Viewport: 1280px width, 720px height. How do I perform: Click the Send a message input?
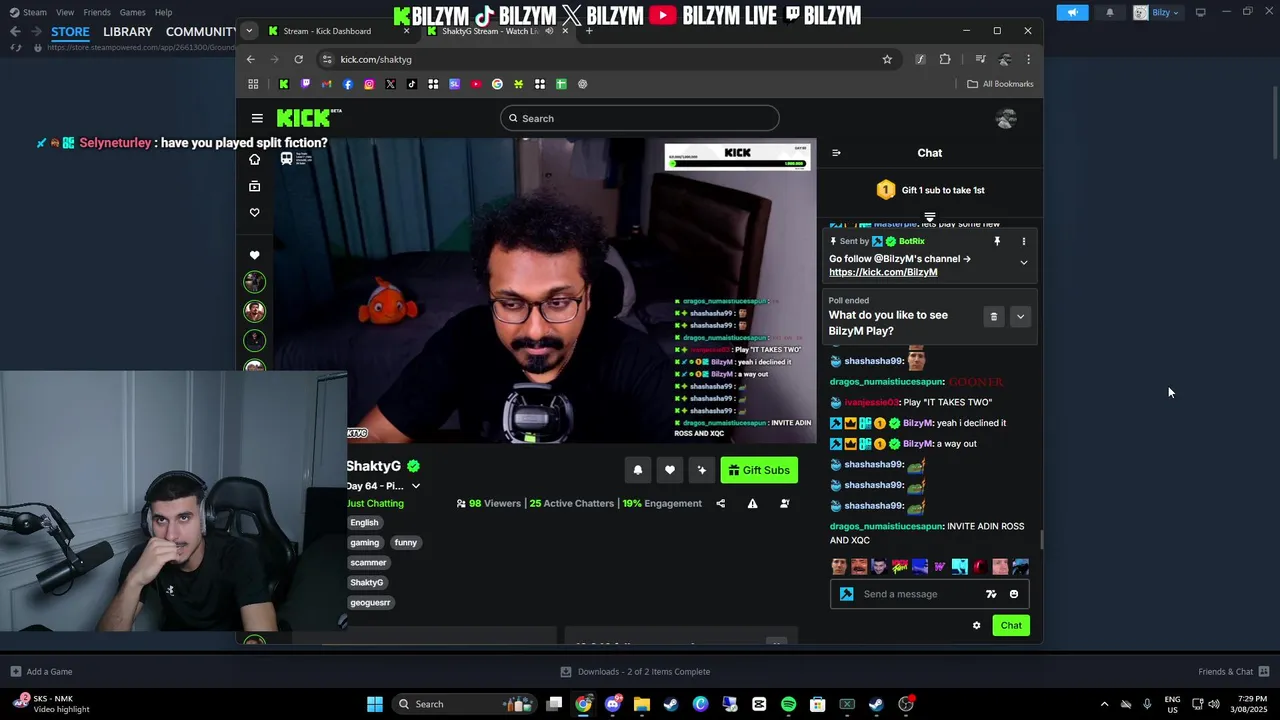point(918,594)
